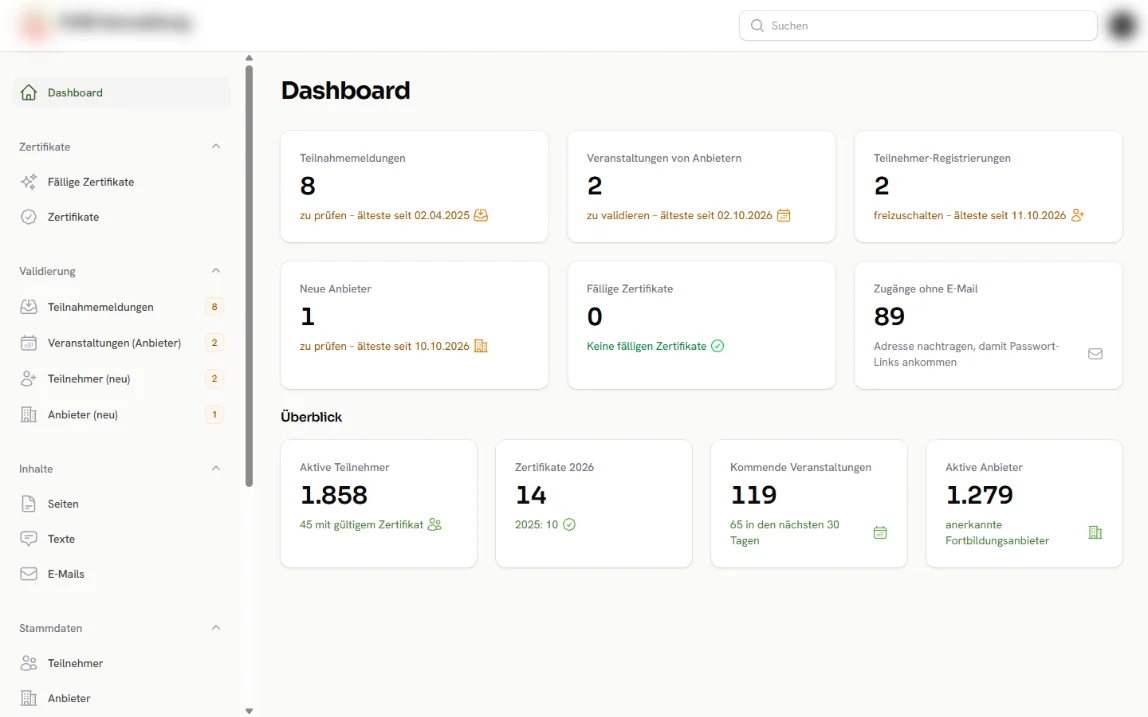Open the Aktive Teilnehmer overview card
1148x717 pixels.
click(x=379, y=504)
